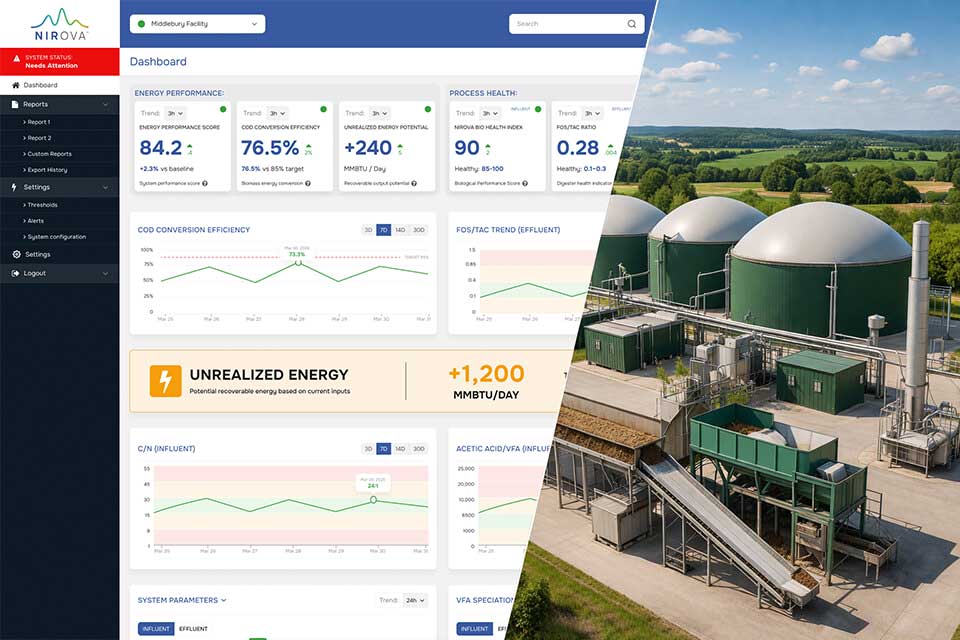The width and height of the screenshot is (960, 640).
Task: Click the 24:1 data point on C/N chart
Action: tap(373, 500)
